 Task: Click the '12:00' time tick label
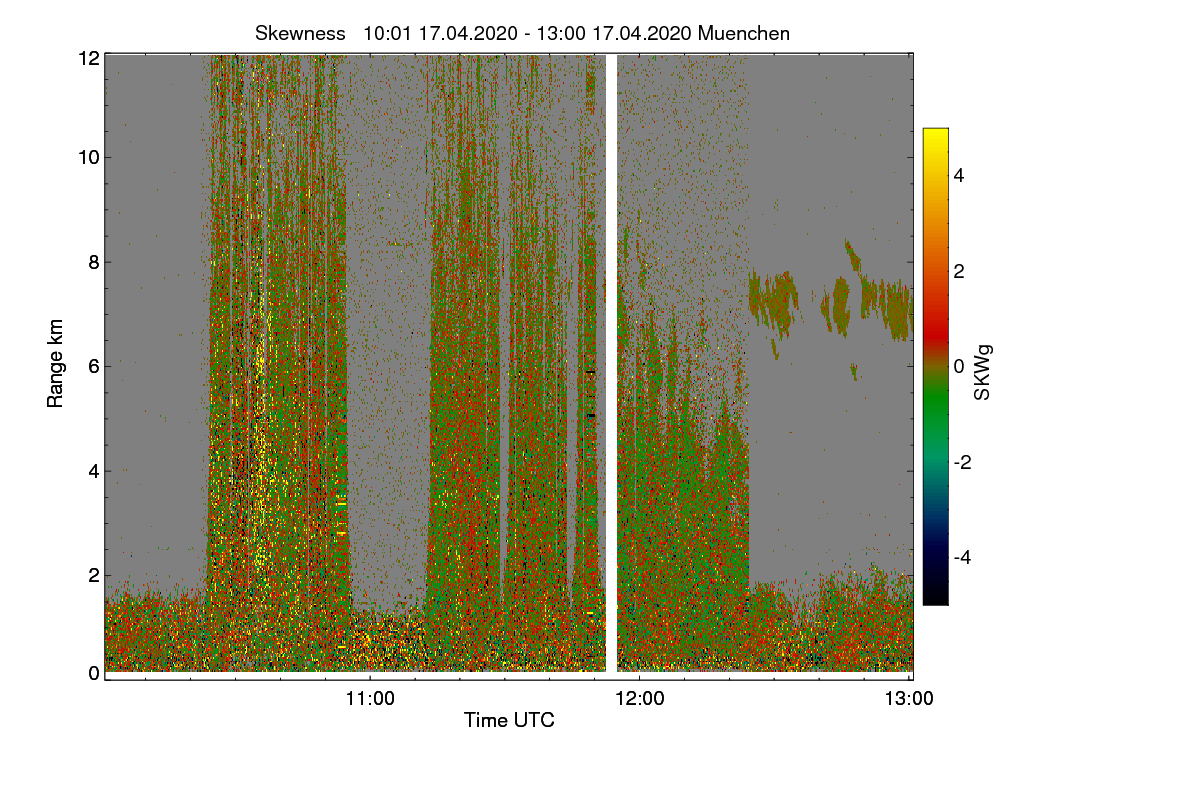[640, 699]
